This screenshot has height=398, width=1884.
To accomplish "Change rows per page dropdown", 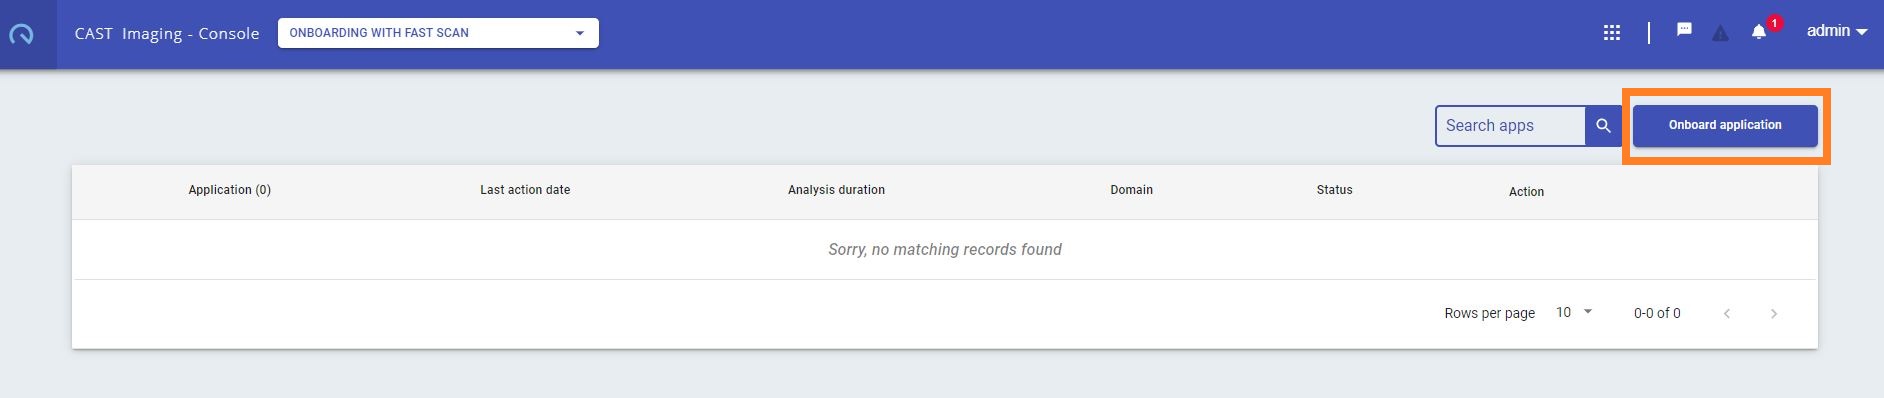I will coord(1574,313).
